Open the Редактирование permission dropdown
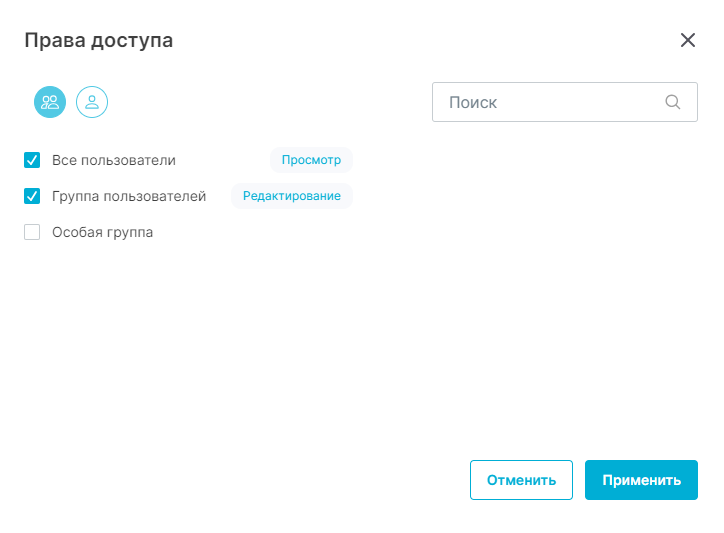 (x=291, y=196)
